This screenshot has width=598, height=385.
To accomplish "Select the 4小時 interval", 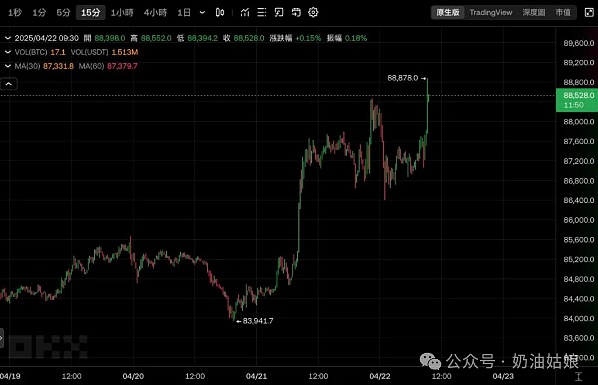I will [x=155, y=13].
